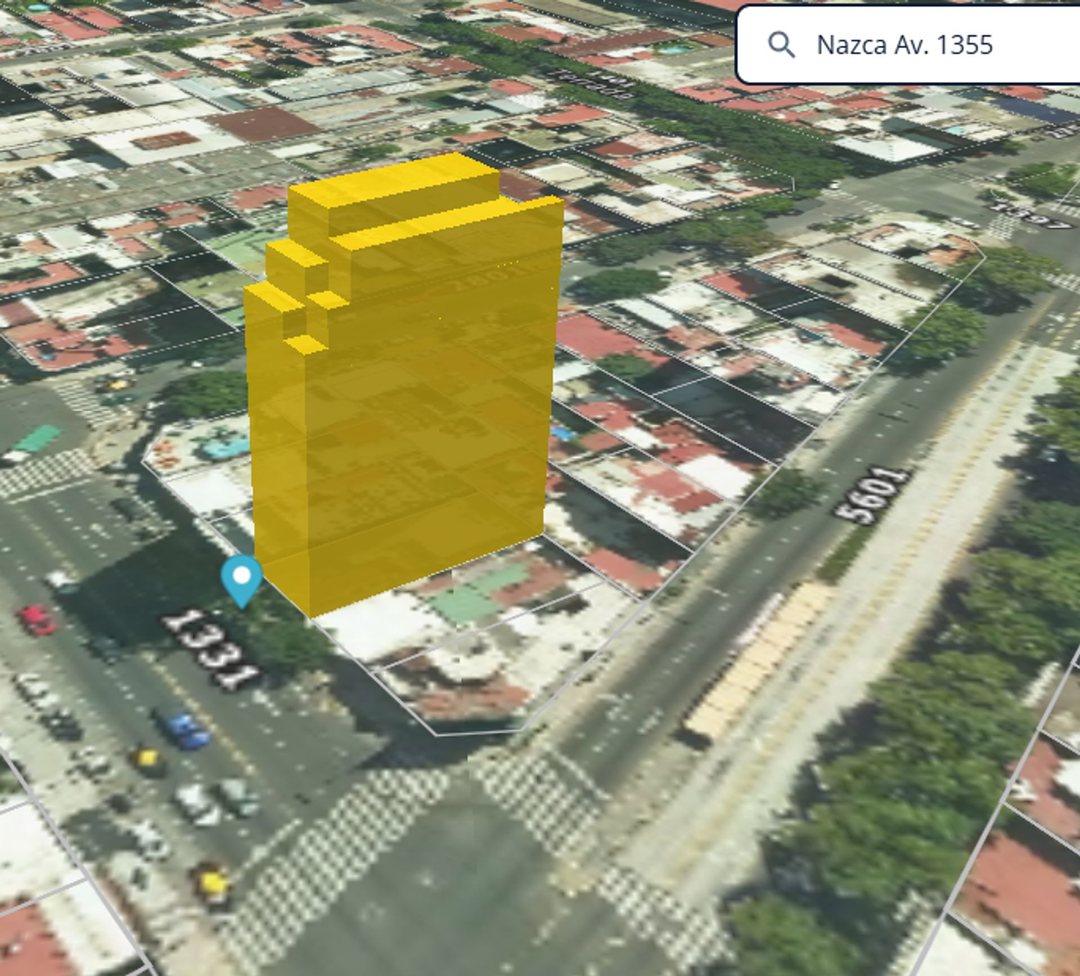This screenshot has width=1080, height=976.
Task: Click the search magnifier icon
Action: point(781,45)
